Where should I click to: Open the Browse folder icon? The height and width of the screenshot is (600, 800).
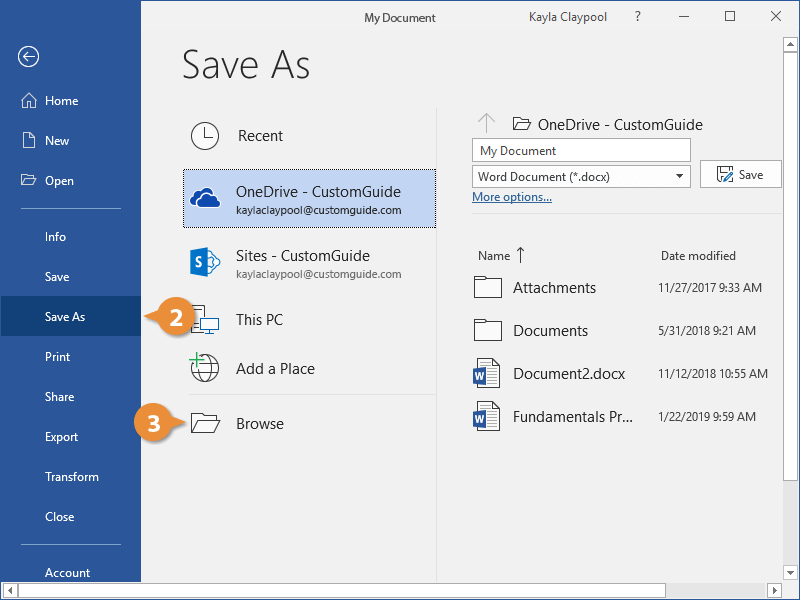tap(205, 424)
